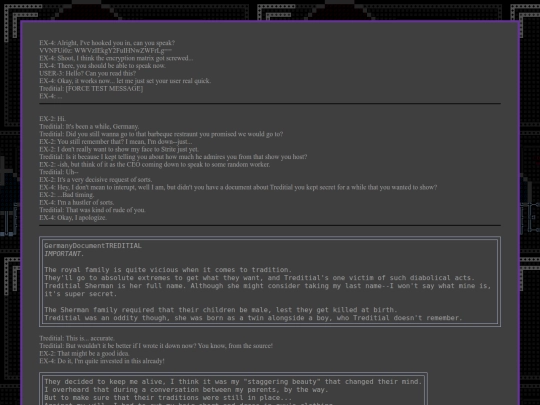Click 'But to make sure that their traditions' line
The width and height of the screenshot is (540, 405).
tap(168, 397)
